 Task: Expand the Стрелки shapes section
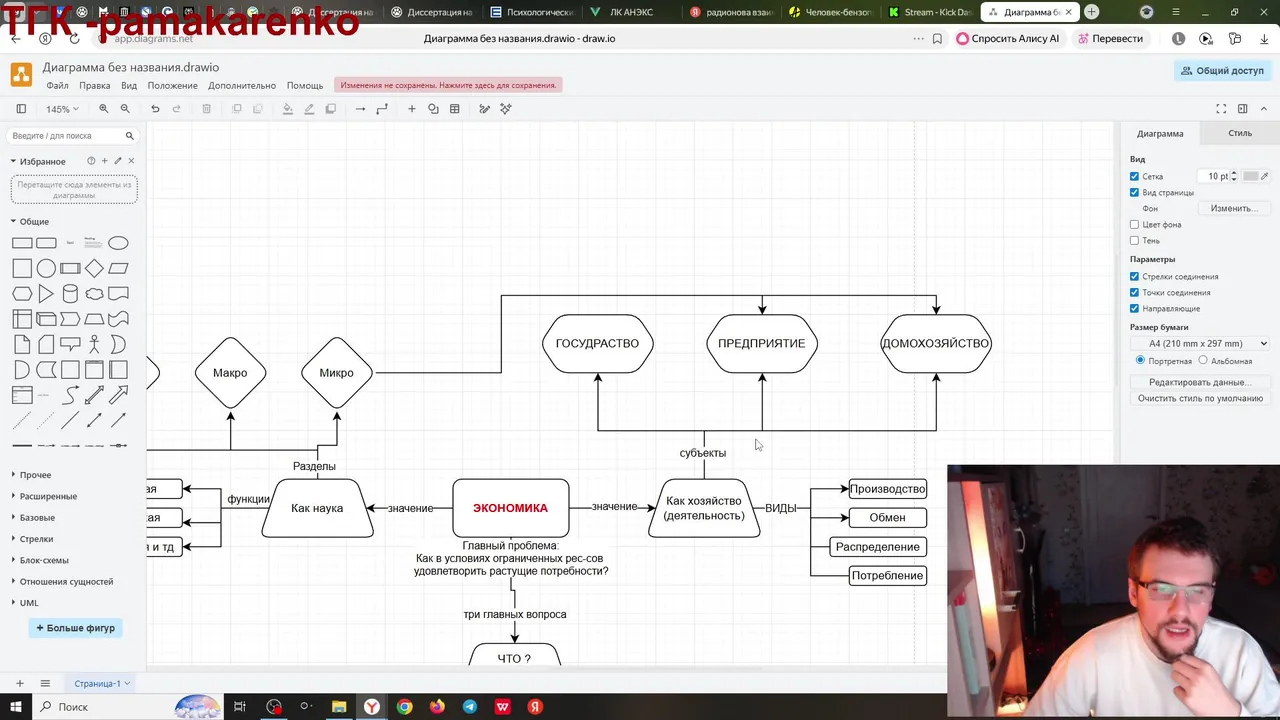pos(36,539)
